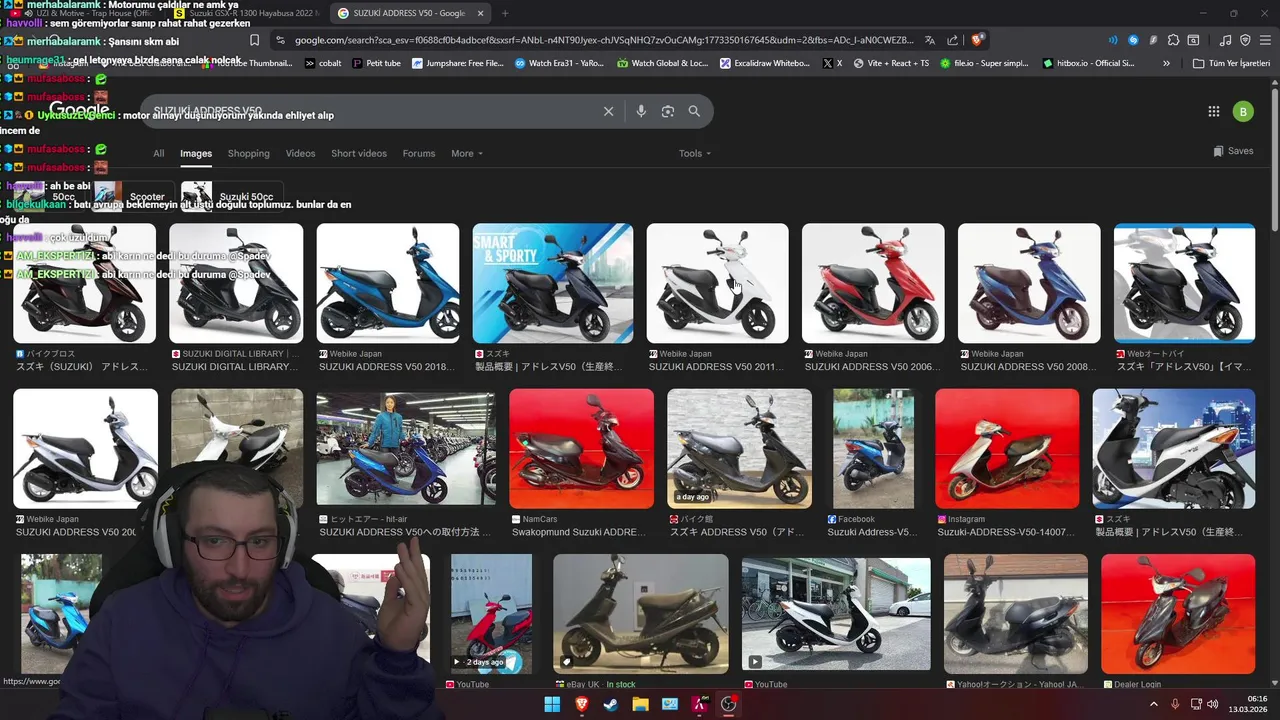
Task: Open the Instagram Suzuki-ADDRESS-V50 image
Action: [x=1007, y=449]
